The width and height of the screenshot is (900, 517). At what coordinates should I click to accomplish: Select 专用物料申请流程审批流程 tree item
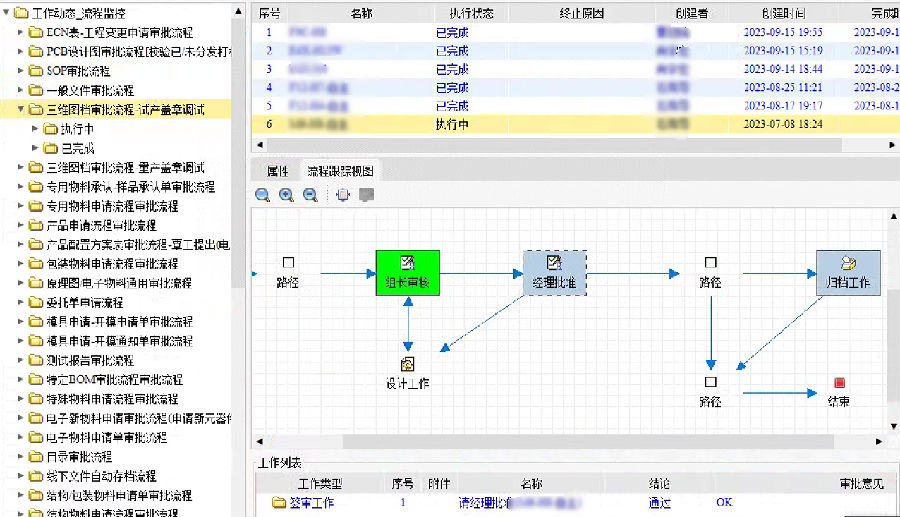click(x=112, y=205)
